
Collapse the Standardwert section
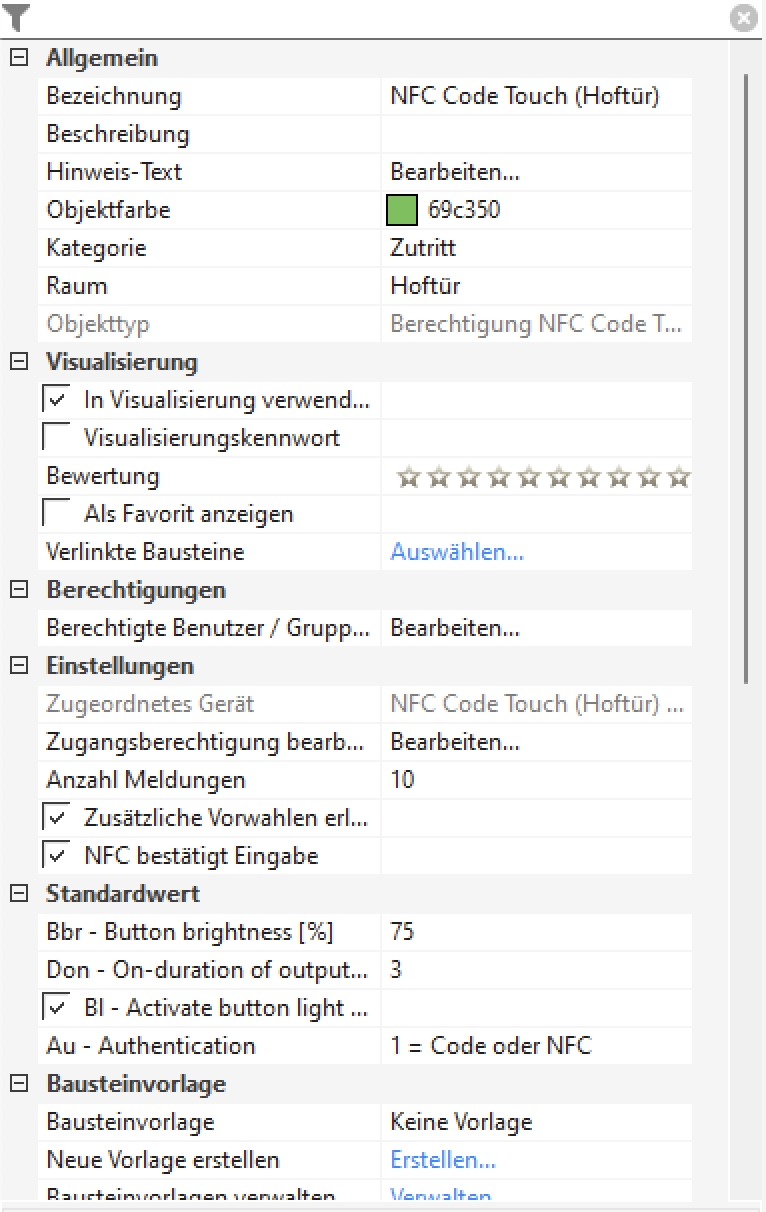pos(18,894)
